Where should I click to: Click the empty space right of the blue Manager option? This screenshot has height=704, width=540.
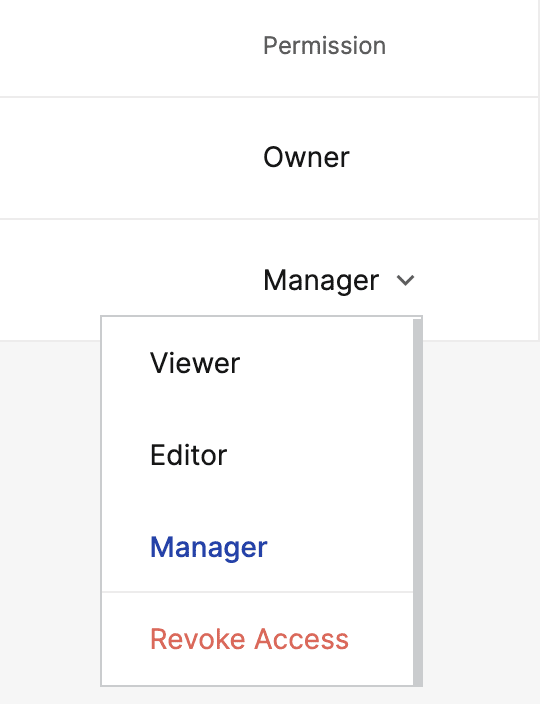[340, 547]
